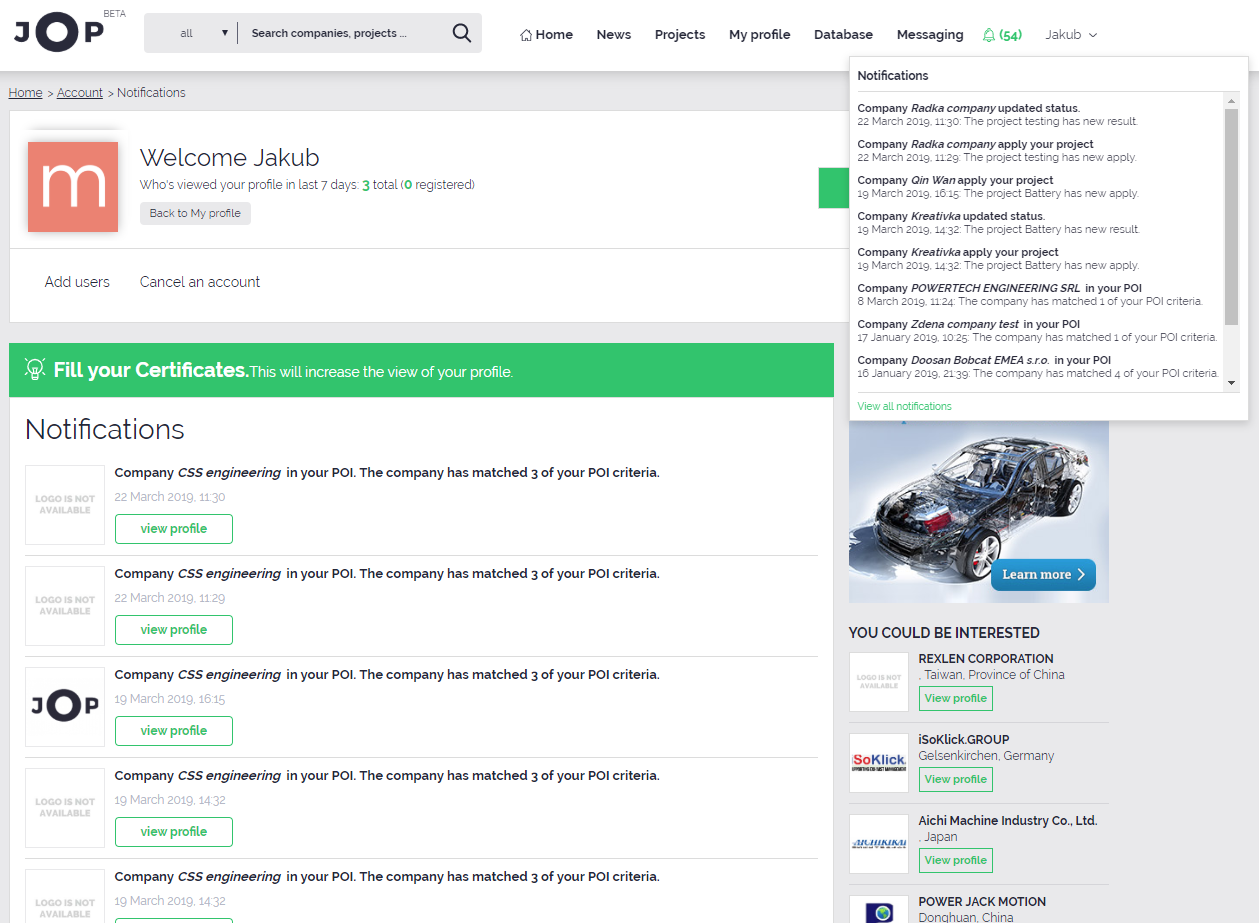Open Zdena company test POI notification
The height and width of the screenshot is (923, 1259).
point(1038,330)
